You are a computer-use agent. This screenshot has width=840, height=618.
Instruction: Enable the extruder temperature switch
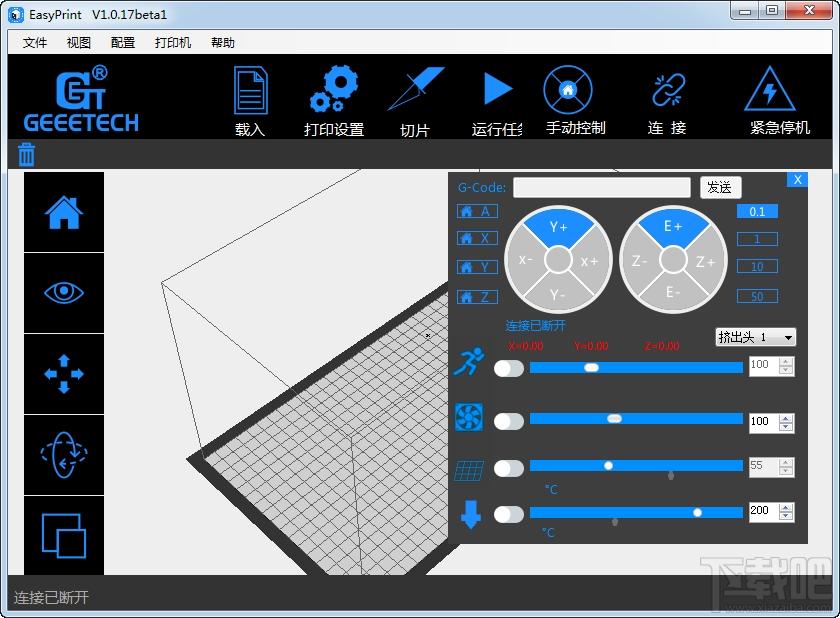pyautogui.click(x=509, y=514)
